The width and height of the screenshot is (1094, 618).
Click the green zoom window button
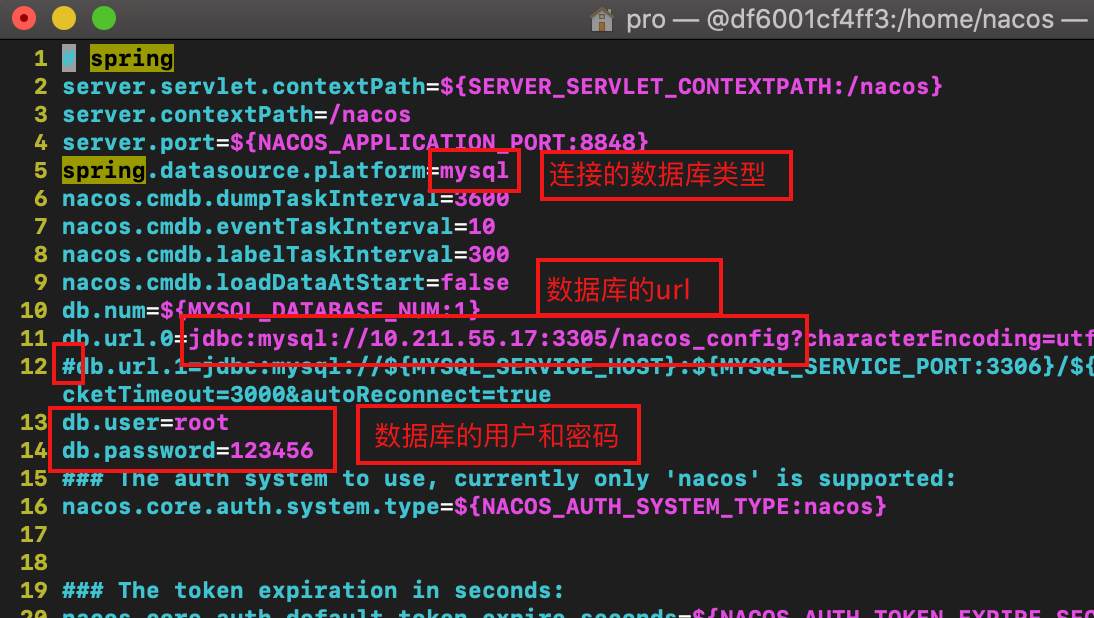click(x=104, y=18)
